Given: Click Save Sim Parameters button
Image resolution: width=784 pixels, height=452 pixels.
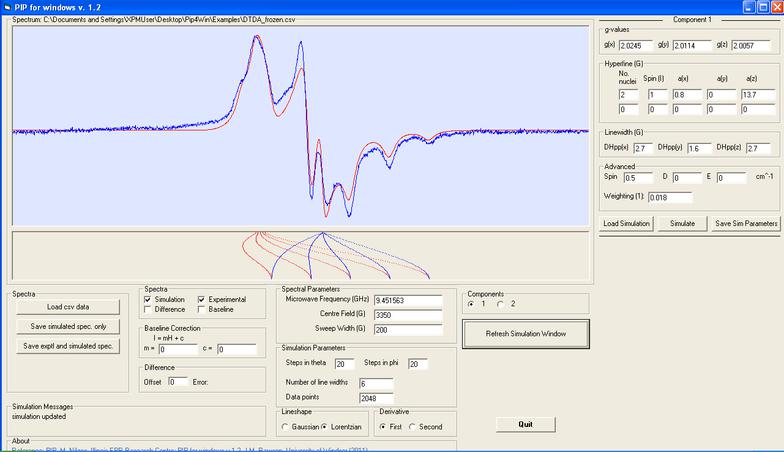Looking at the screenshot, I should (x=747, y=223).
